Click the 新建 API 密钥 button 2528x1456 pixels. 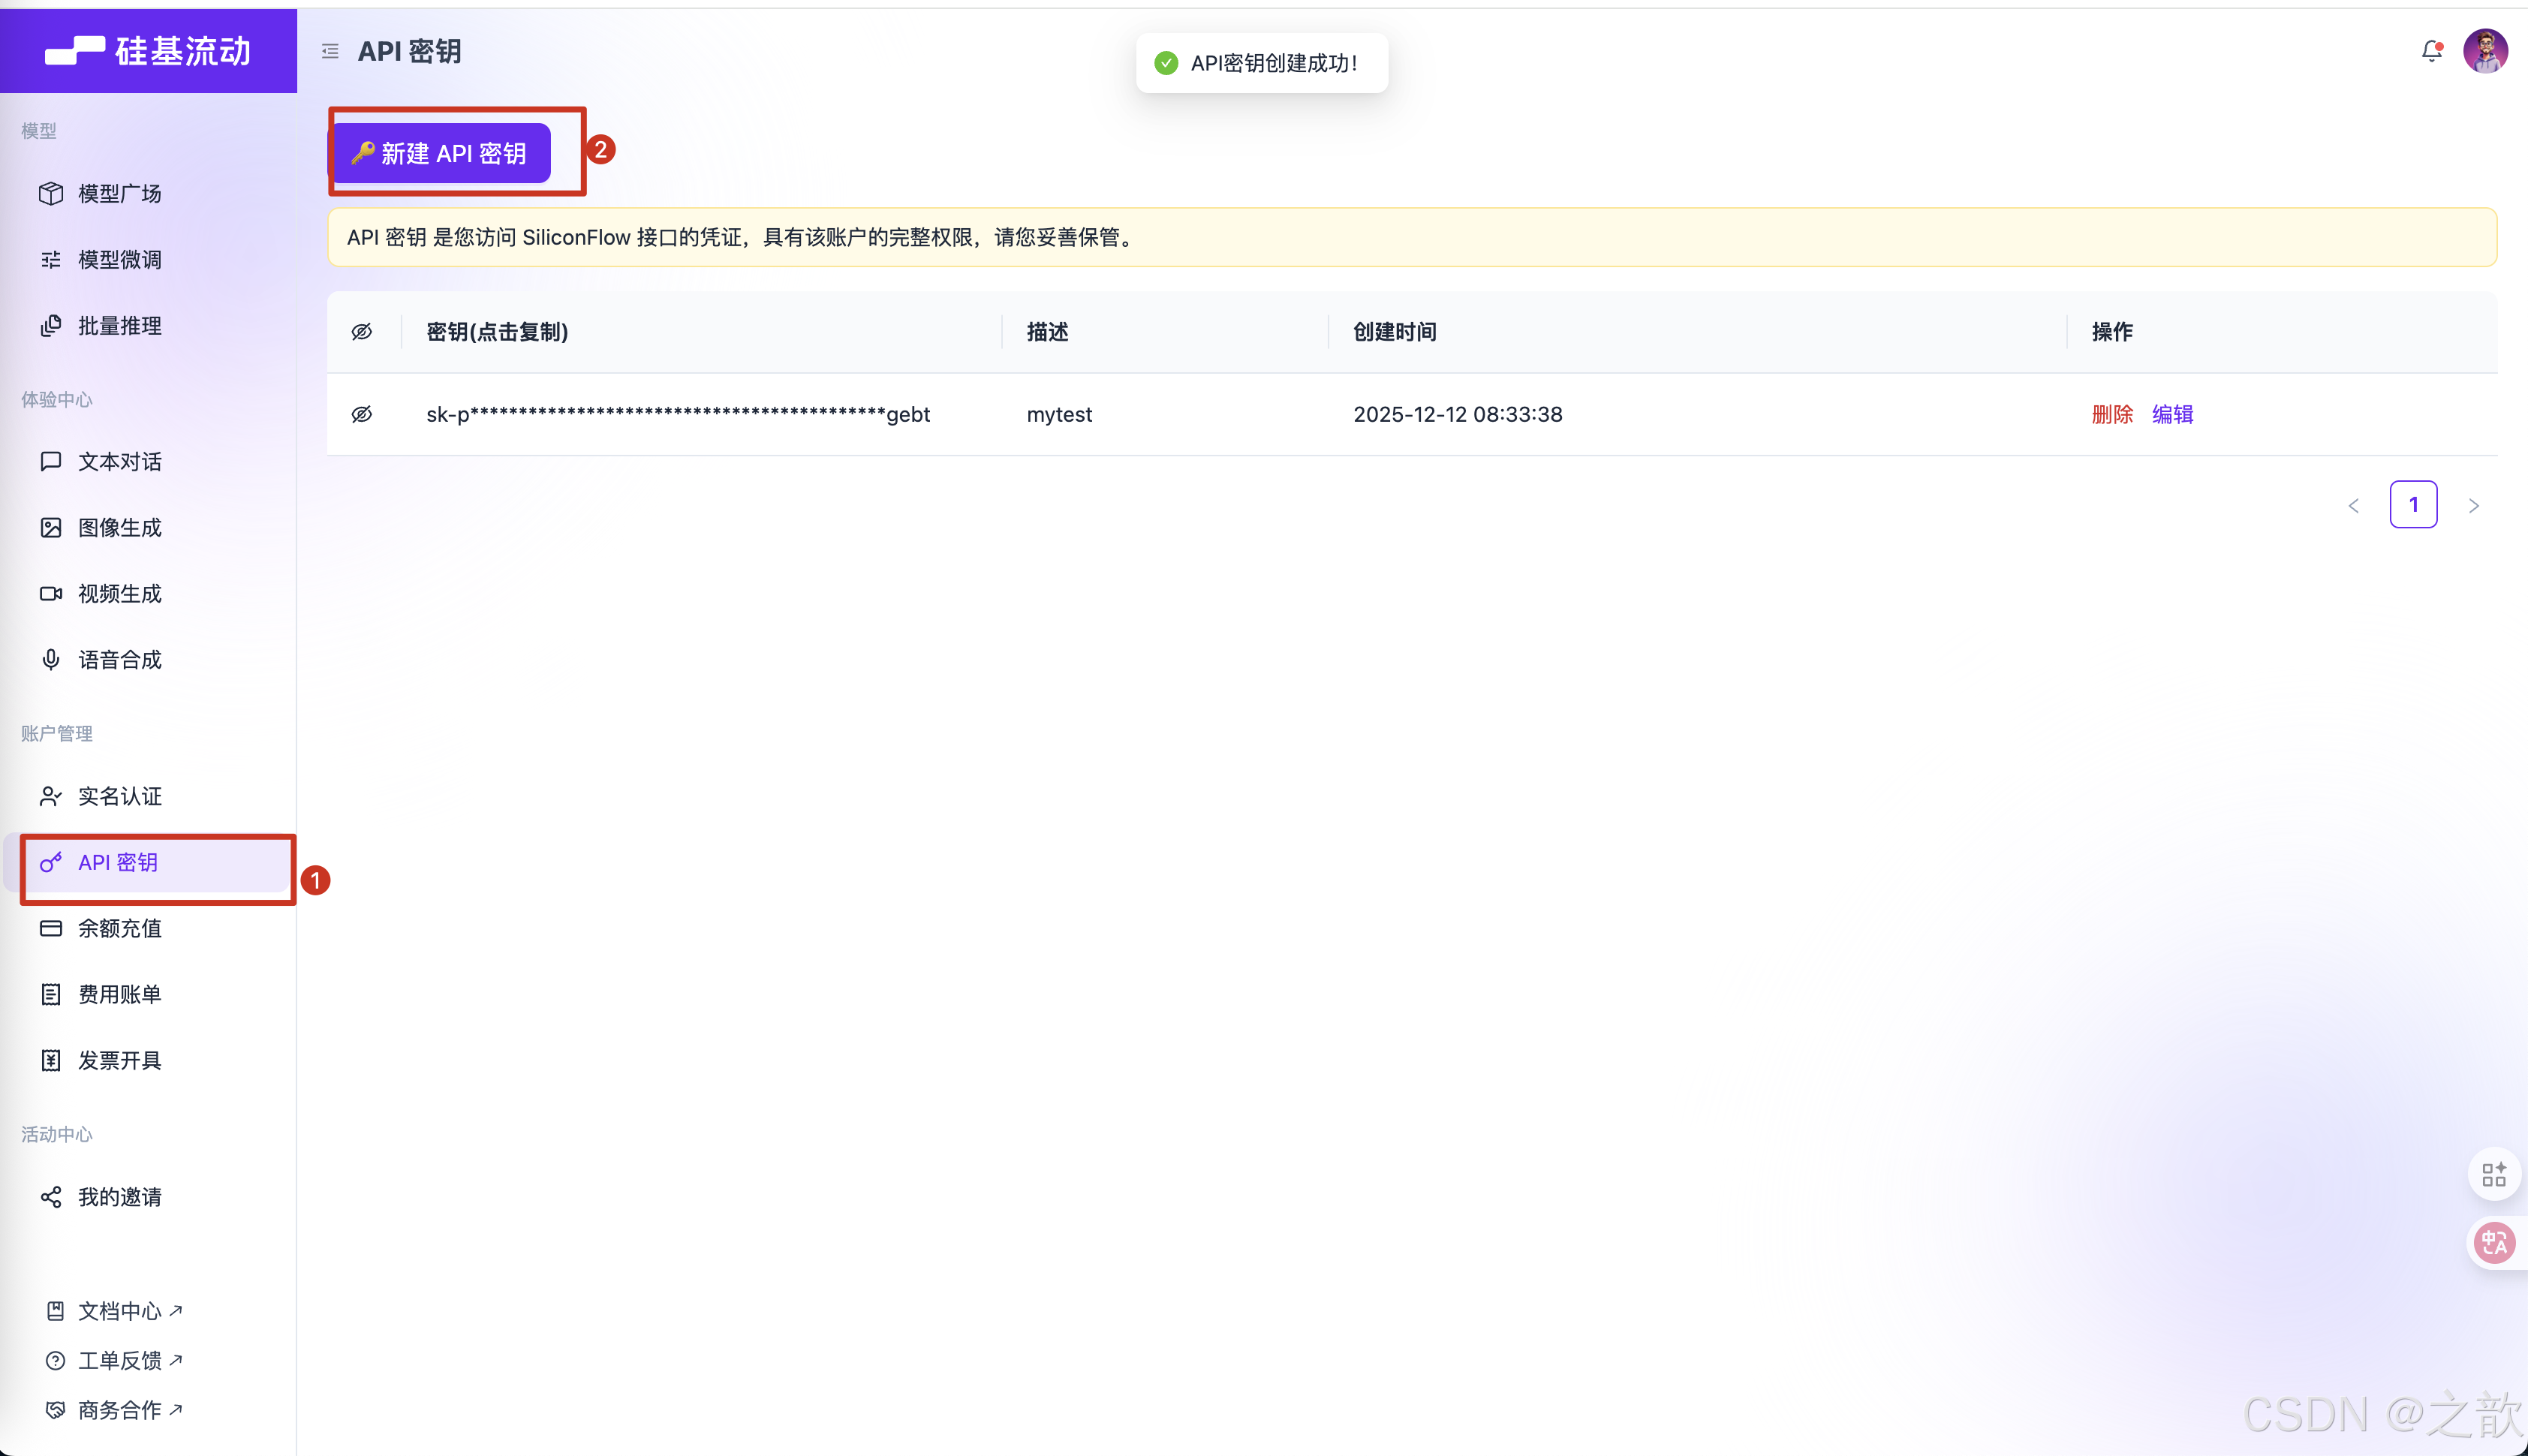tap(443, 153)
